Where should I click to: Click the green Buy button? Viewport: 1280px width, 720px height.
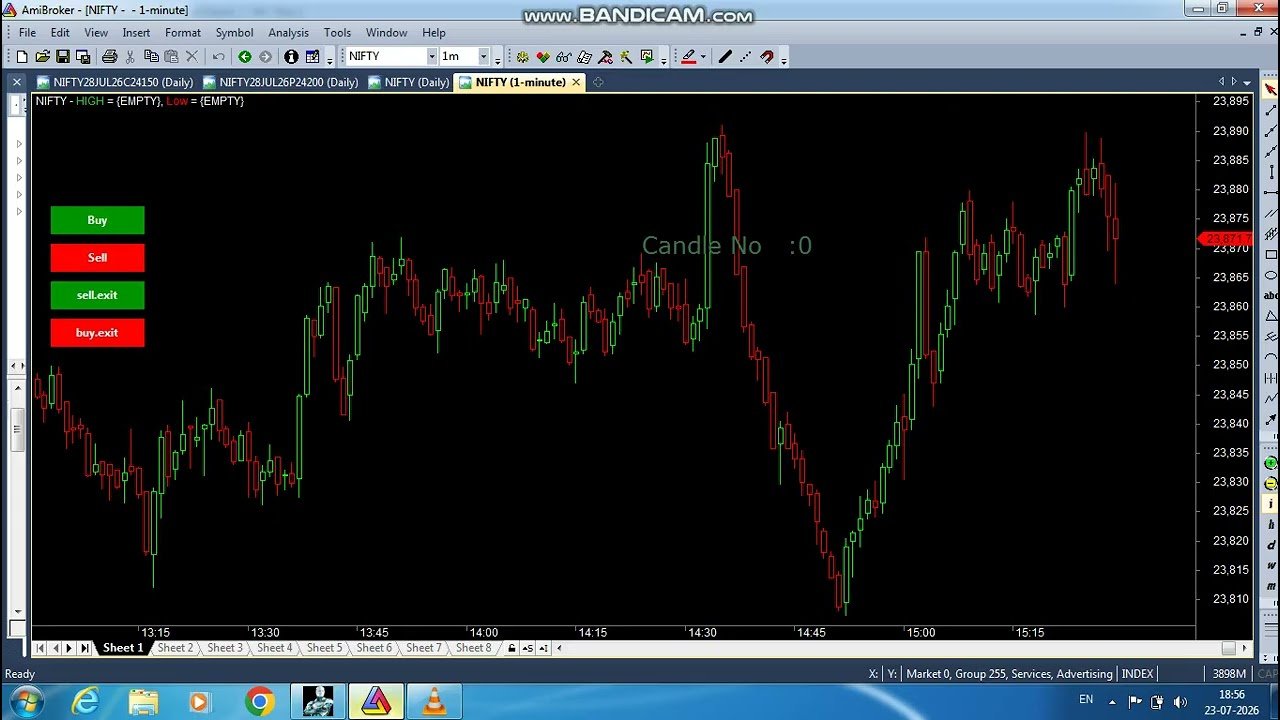click(x=97, y=220)
